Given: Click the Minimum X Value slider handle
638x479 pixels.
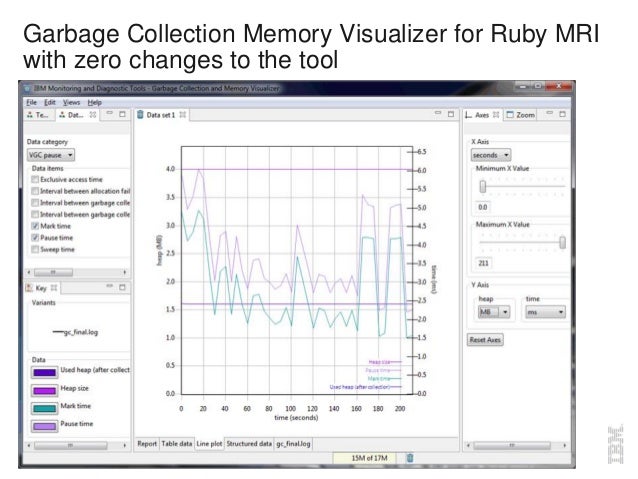Looking at the screenshot, I should coord(483,187).
